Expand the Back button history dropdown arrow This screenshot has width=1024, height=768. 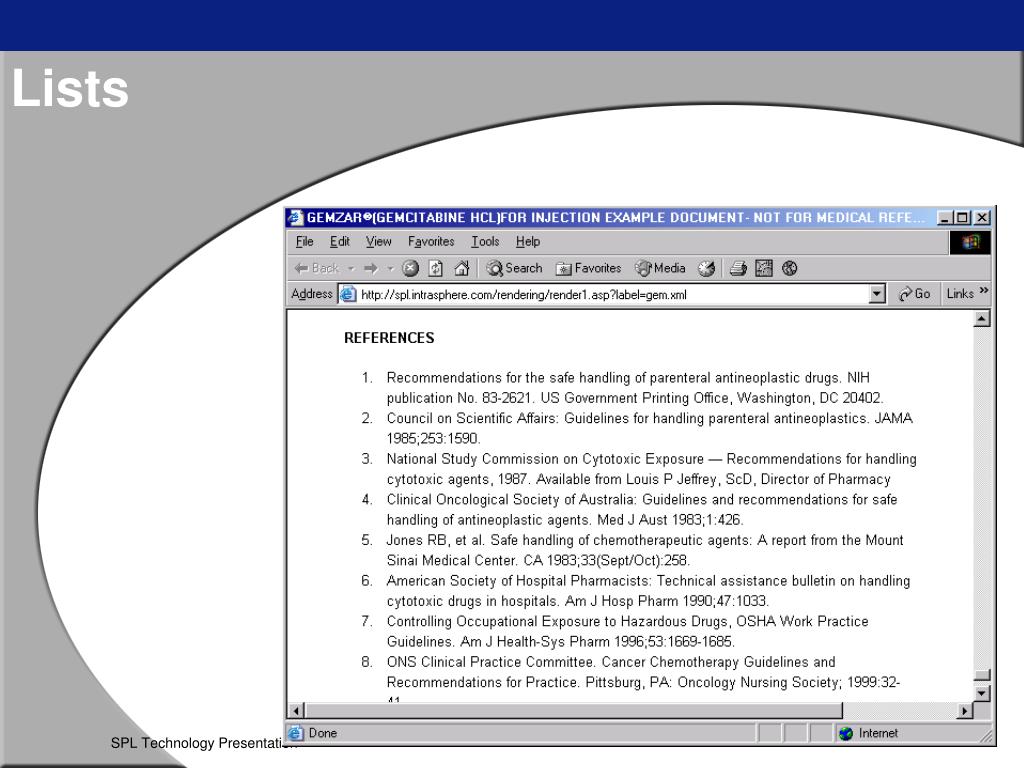click(351, 268)
